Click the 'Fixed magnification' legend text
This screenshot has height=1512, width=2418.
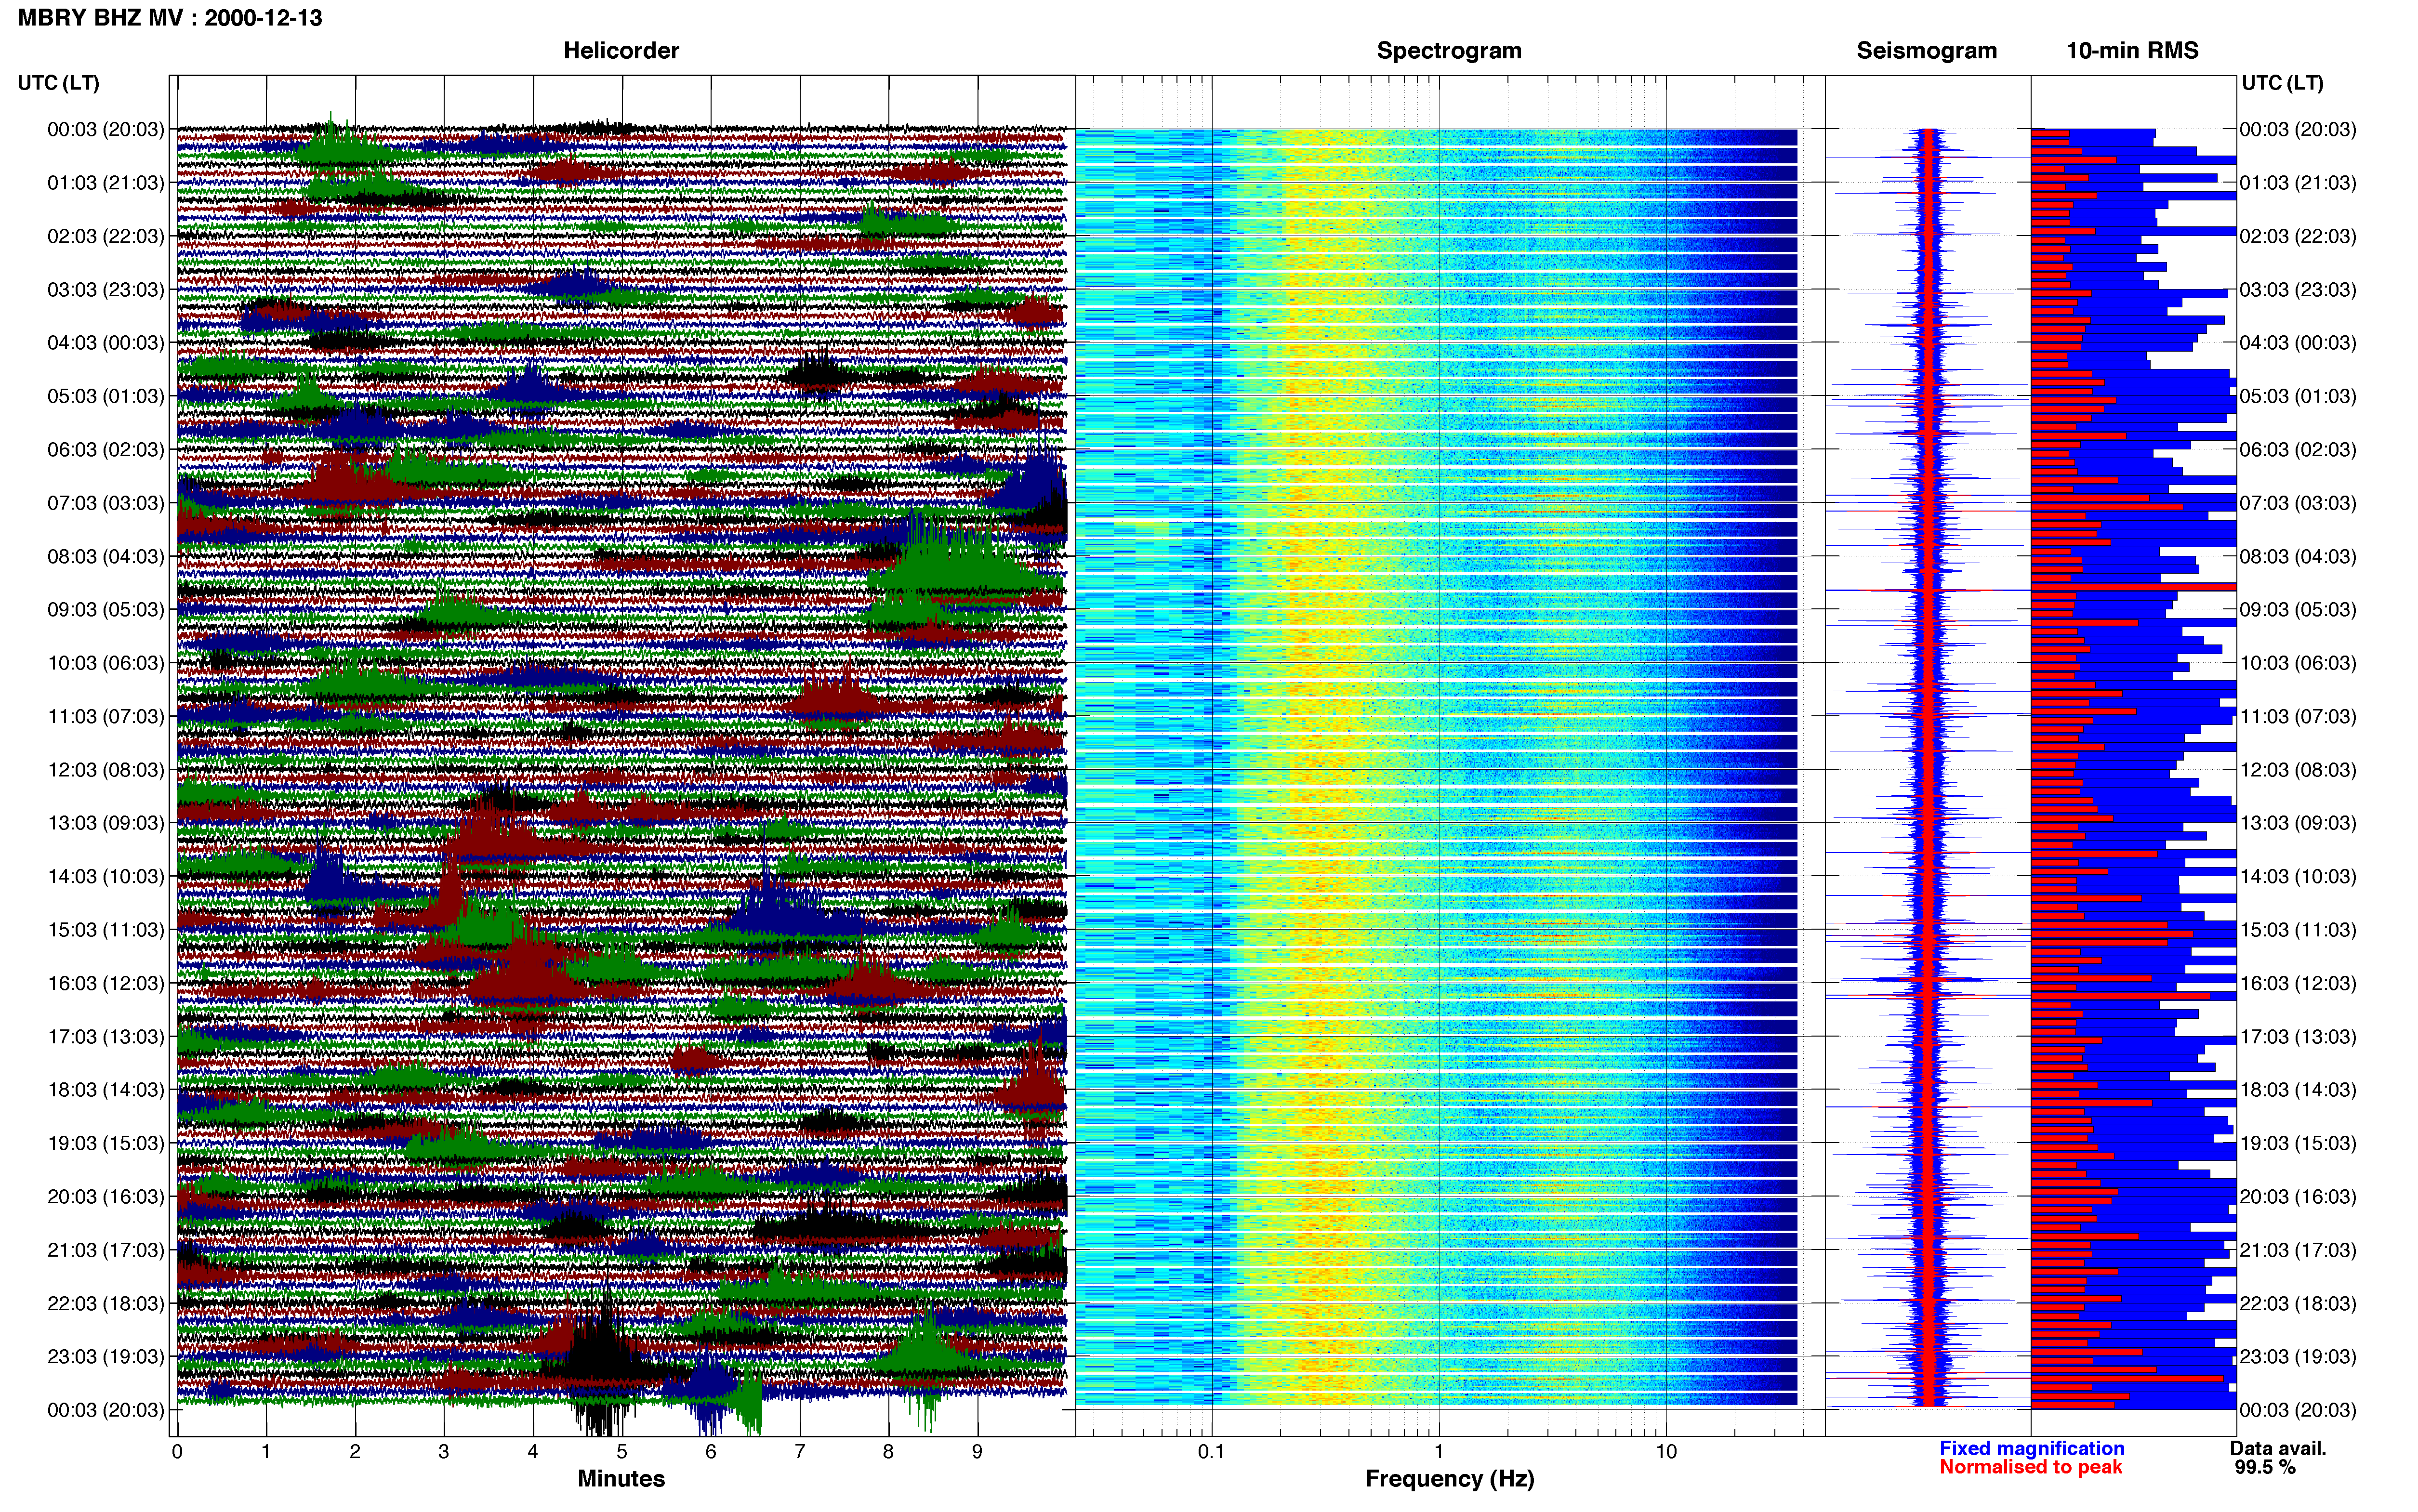[x=2031, y=1448]
